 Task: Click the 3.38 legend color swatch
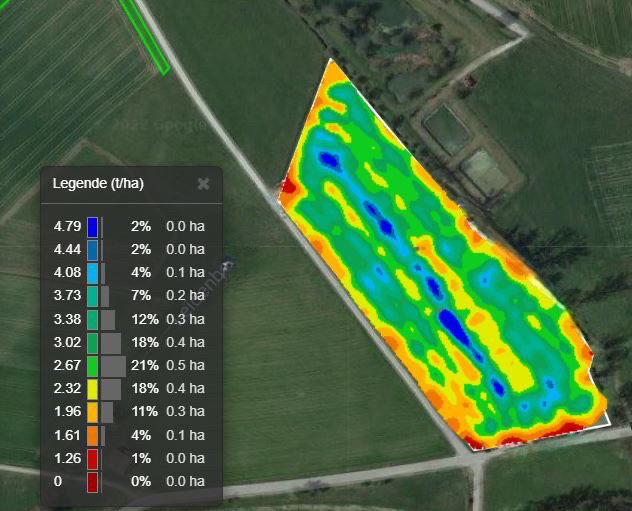coord(92,319)
